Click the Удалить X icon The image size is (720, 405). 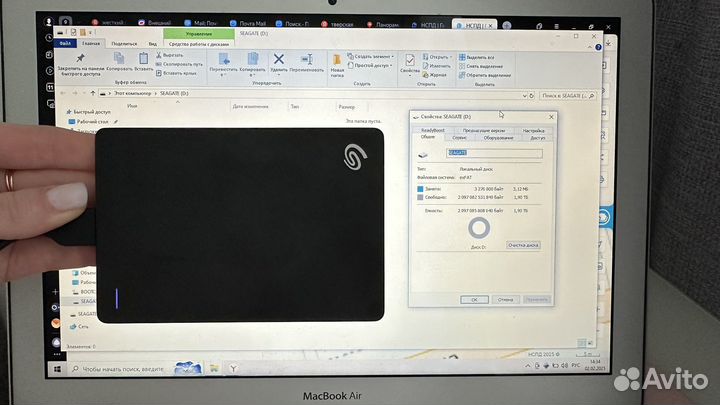coord(278,59)
